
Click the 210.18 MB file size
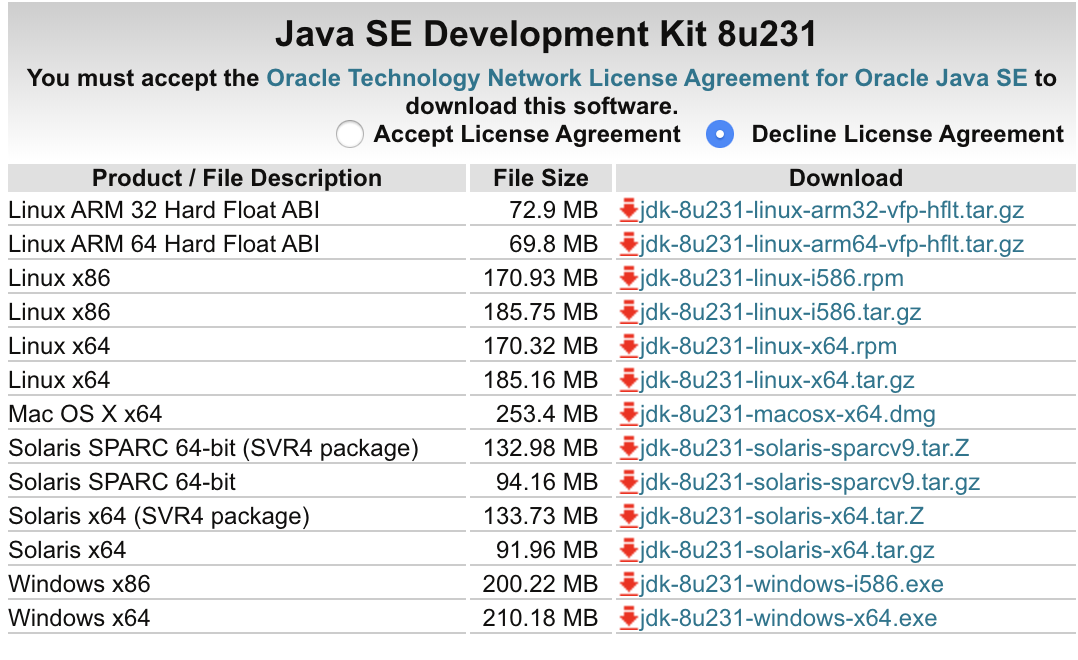(540, 618)
